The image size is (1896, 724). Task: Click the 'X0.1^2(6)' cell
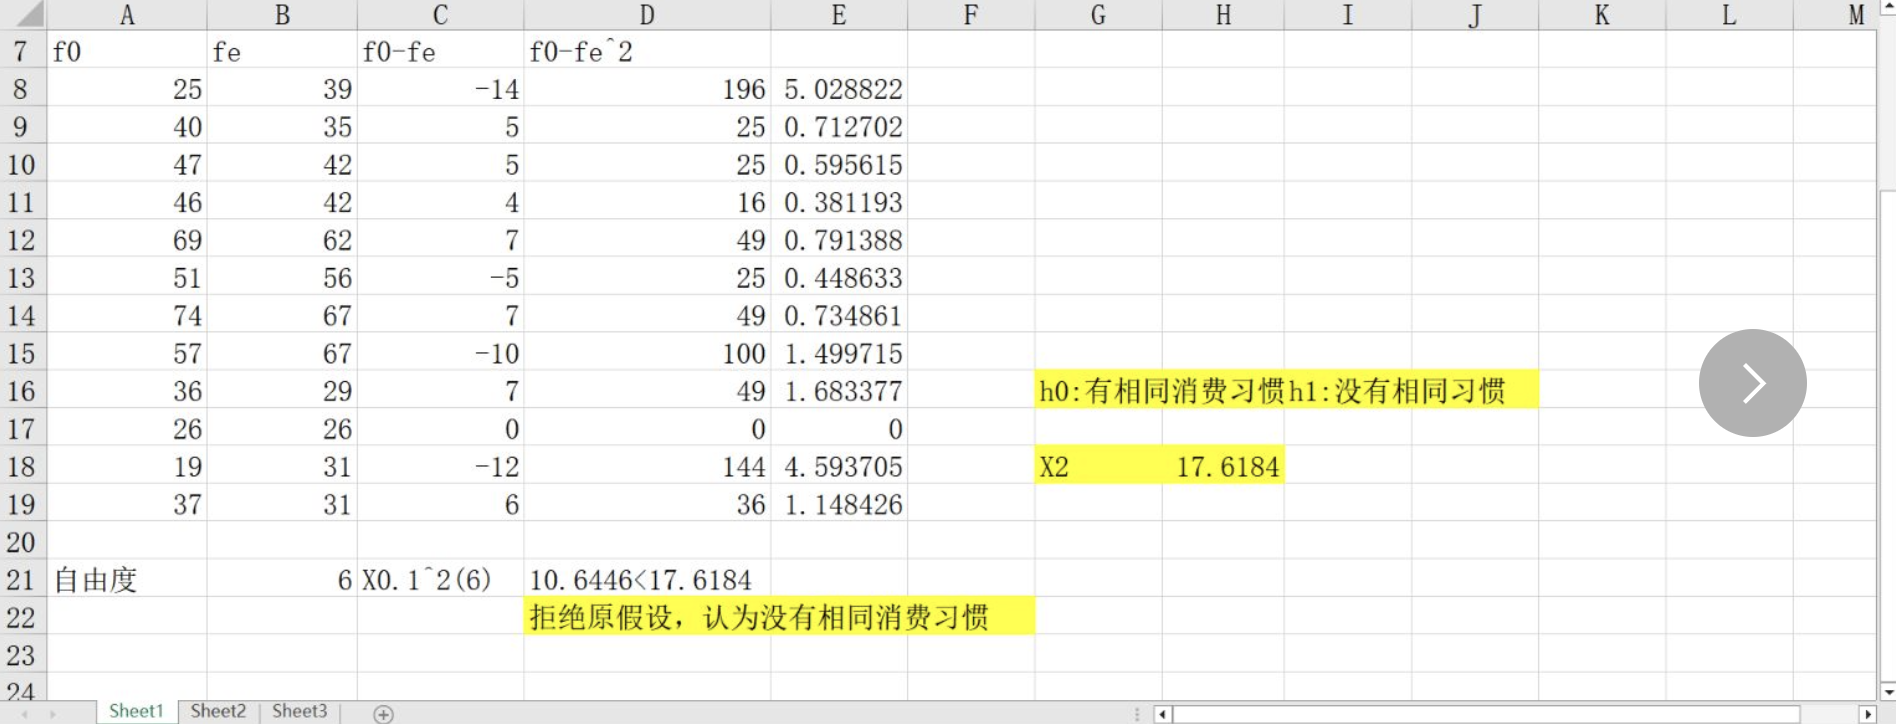click(x=440, y=580)
